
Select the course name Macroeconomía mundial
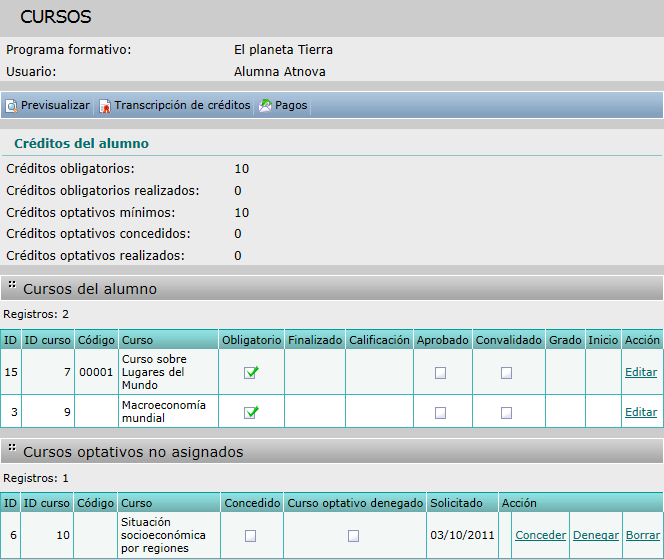164,412
